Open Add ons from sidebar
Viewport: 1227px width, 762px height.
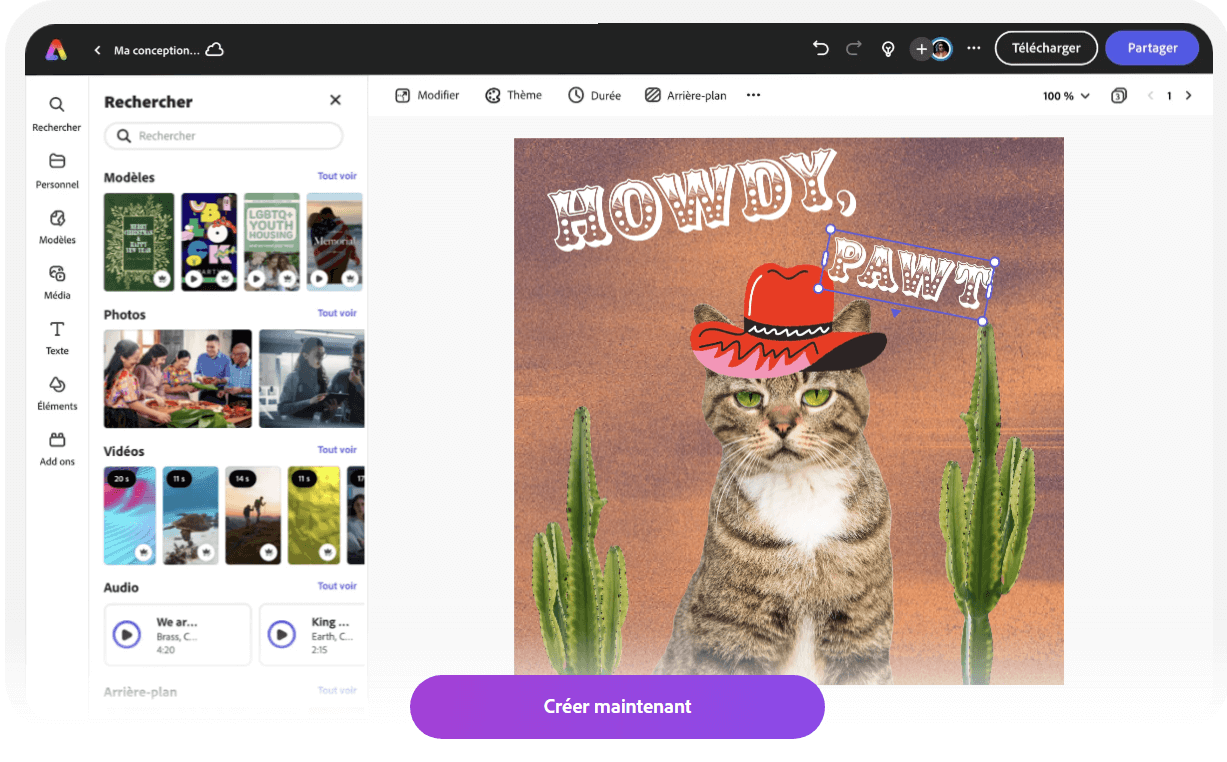[x=57, y=448]
